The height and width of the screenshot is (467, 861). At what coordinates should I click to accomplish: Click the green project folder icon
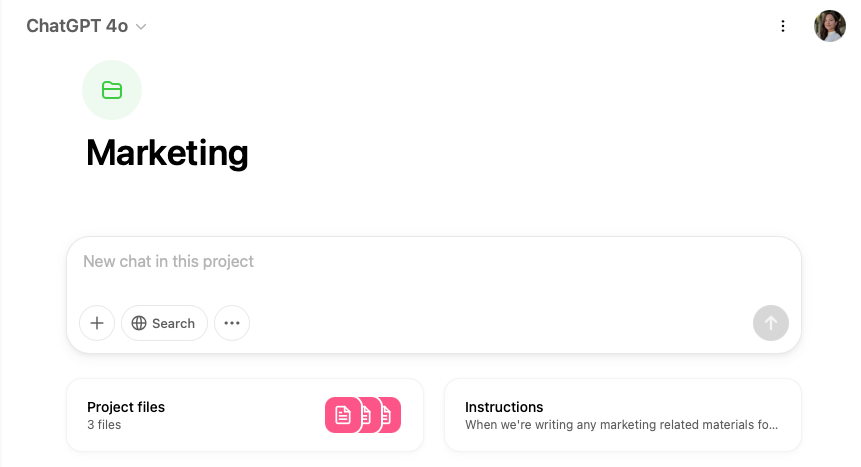(x=112, y=90)
